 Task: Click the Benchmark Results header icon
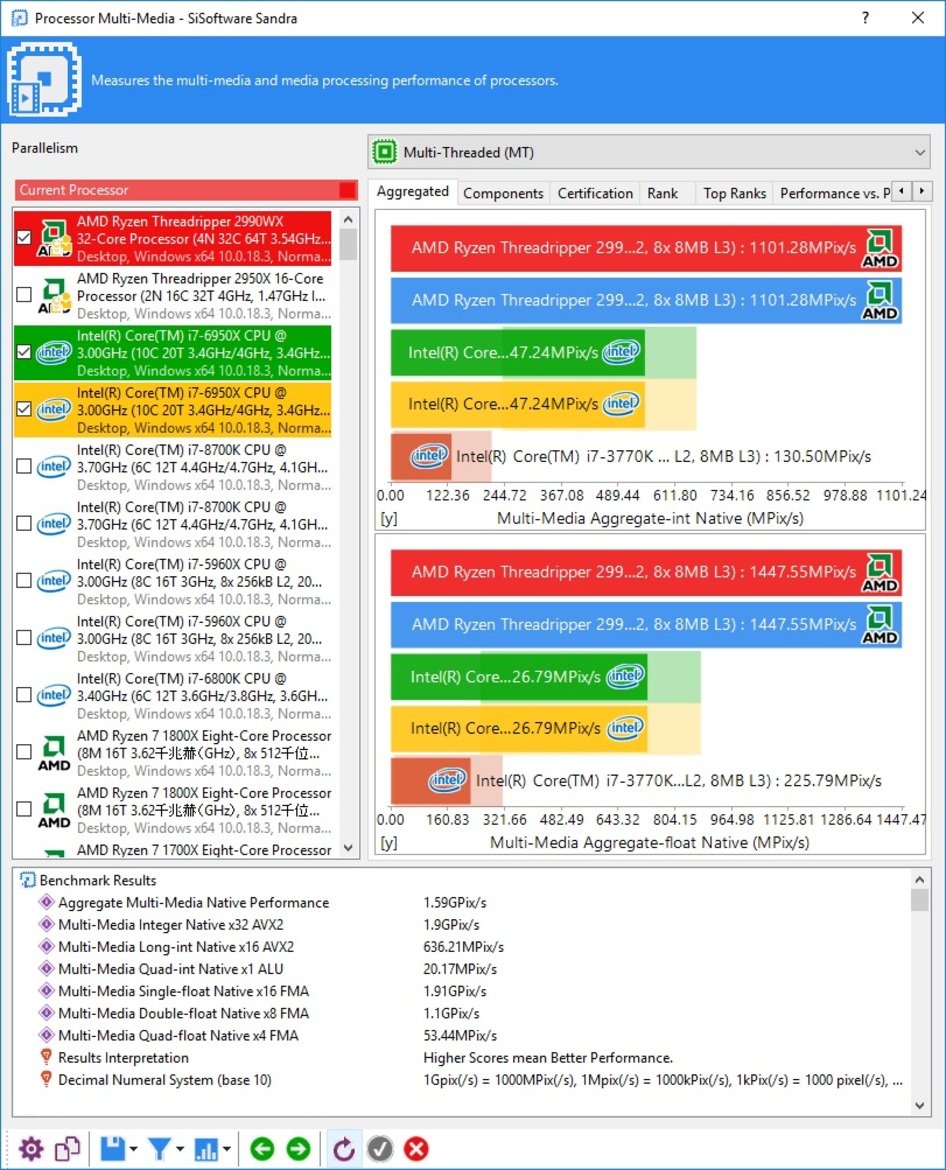[x=28, y=880]
